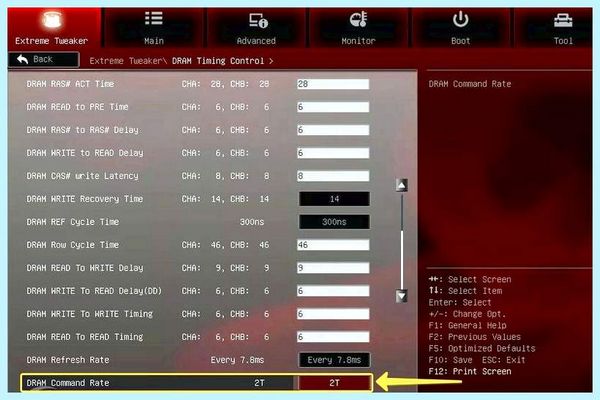Click the Enter: Select hint
This screenshot has height=400, width=600.
460,303
